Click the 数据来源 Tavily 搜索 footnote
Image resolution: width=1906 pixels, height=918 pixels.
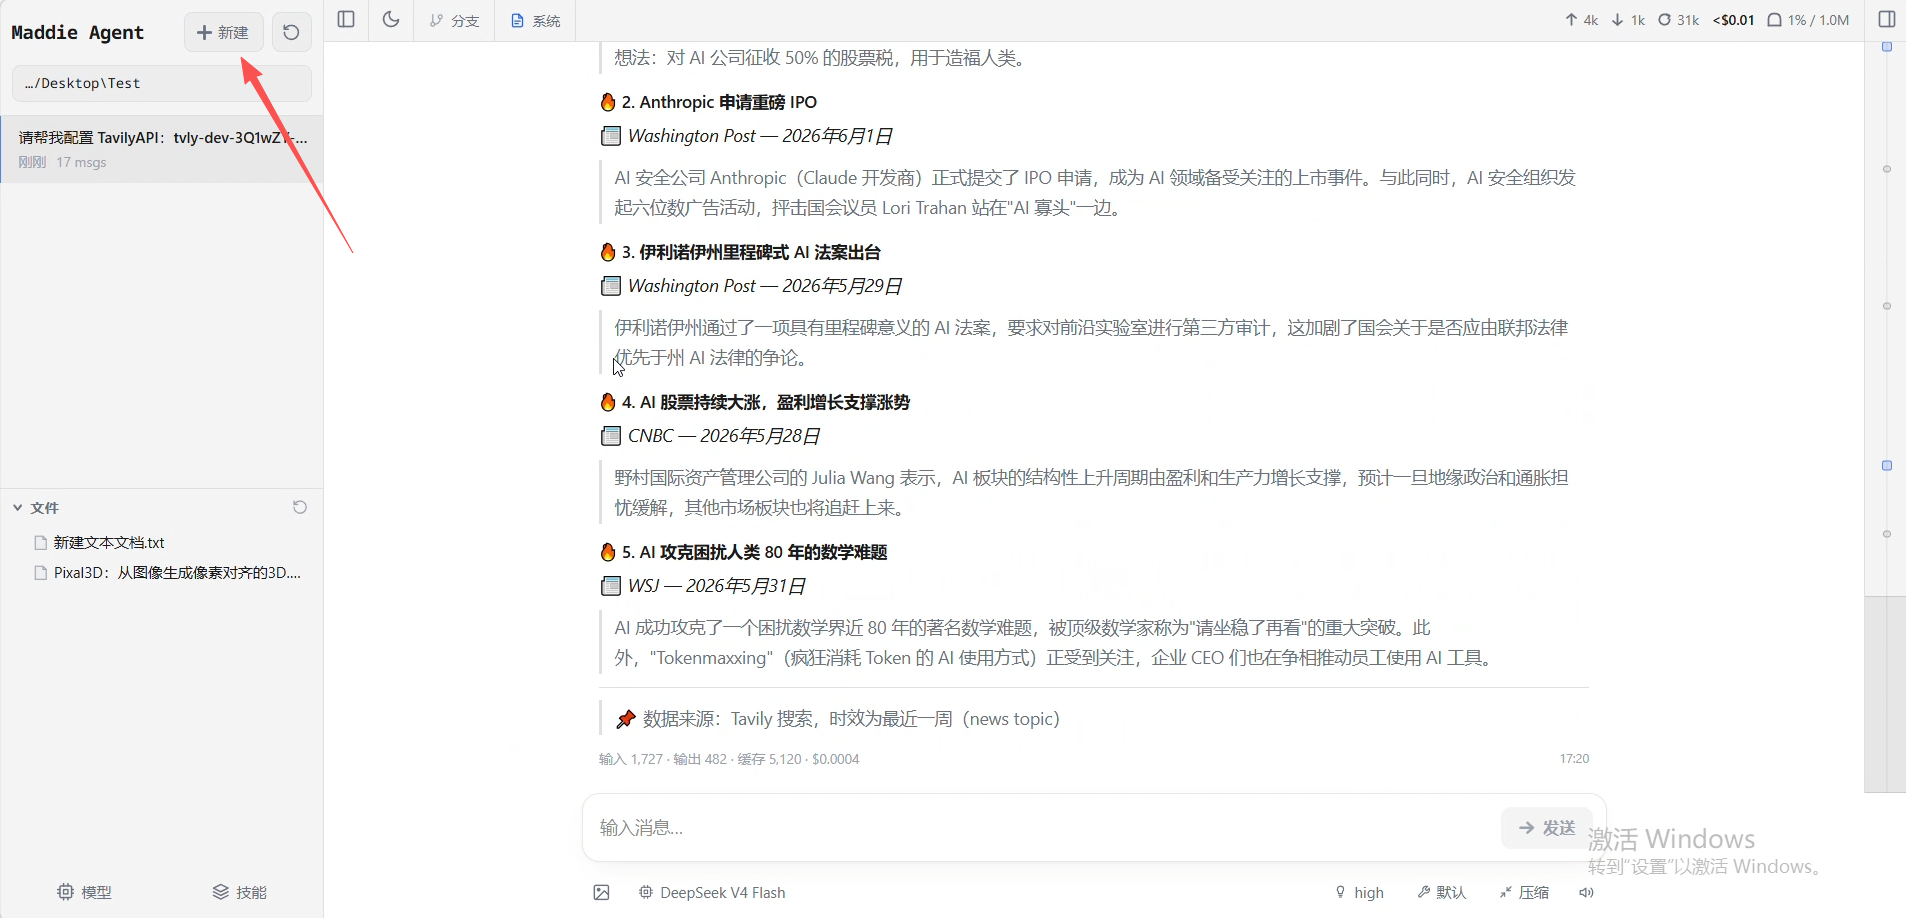coord(837,719)
